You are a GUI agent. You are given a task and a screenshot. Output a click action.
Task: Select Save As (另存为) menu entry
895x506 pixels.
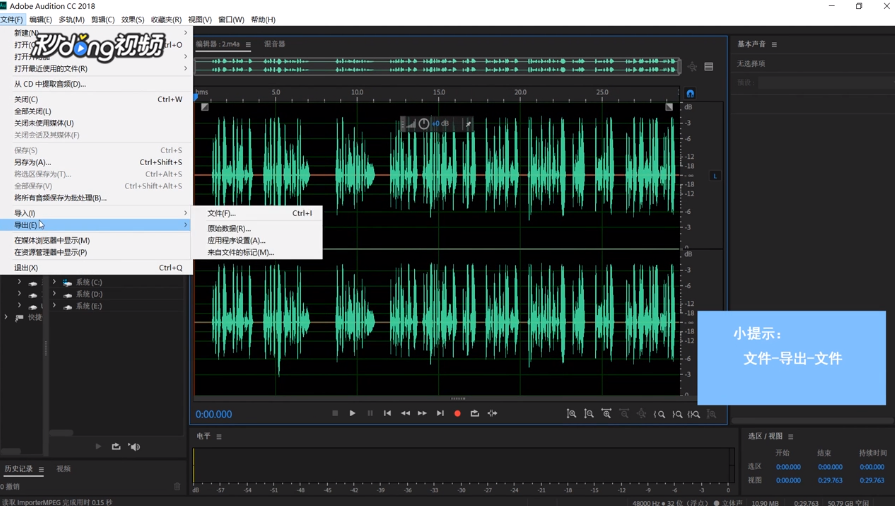coord(96,162)
